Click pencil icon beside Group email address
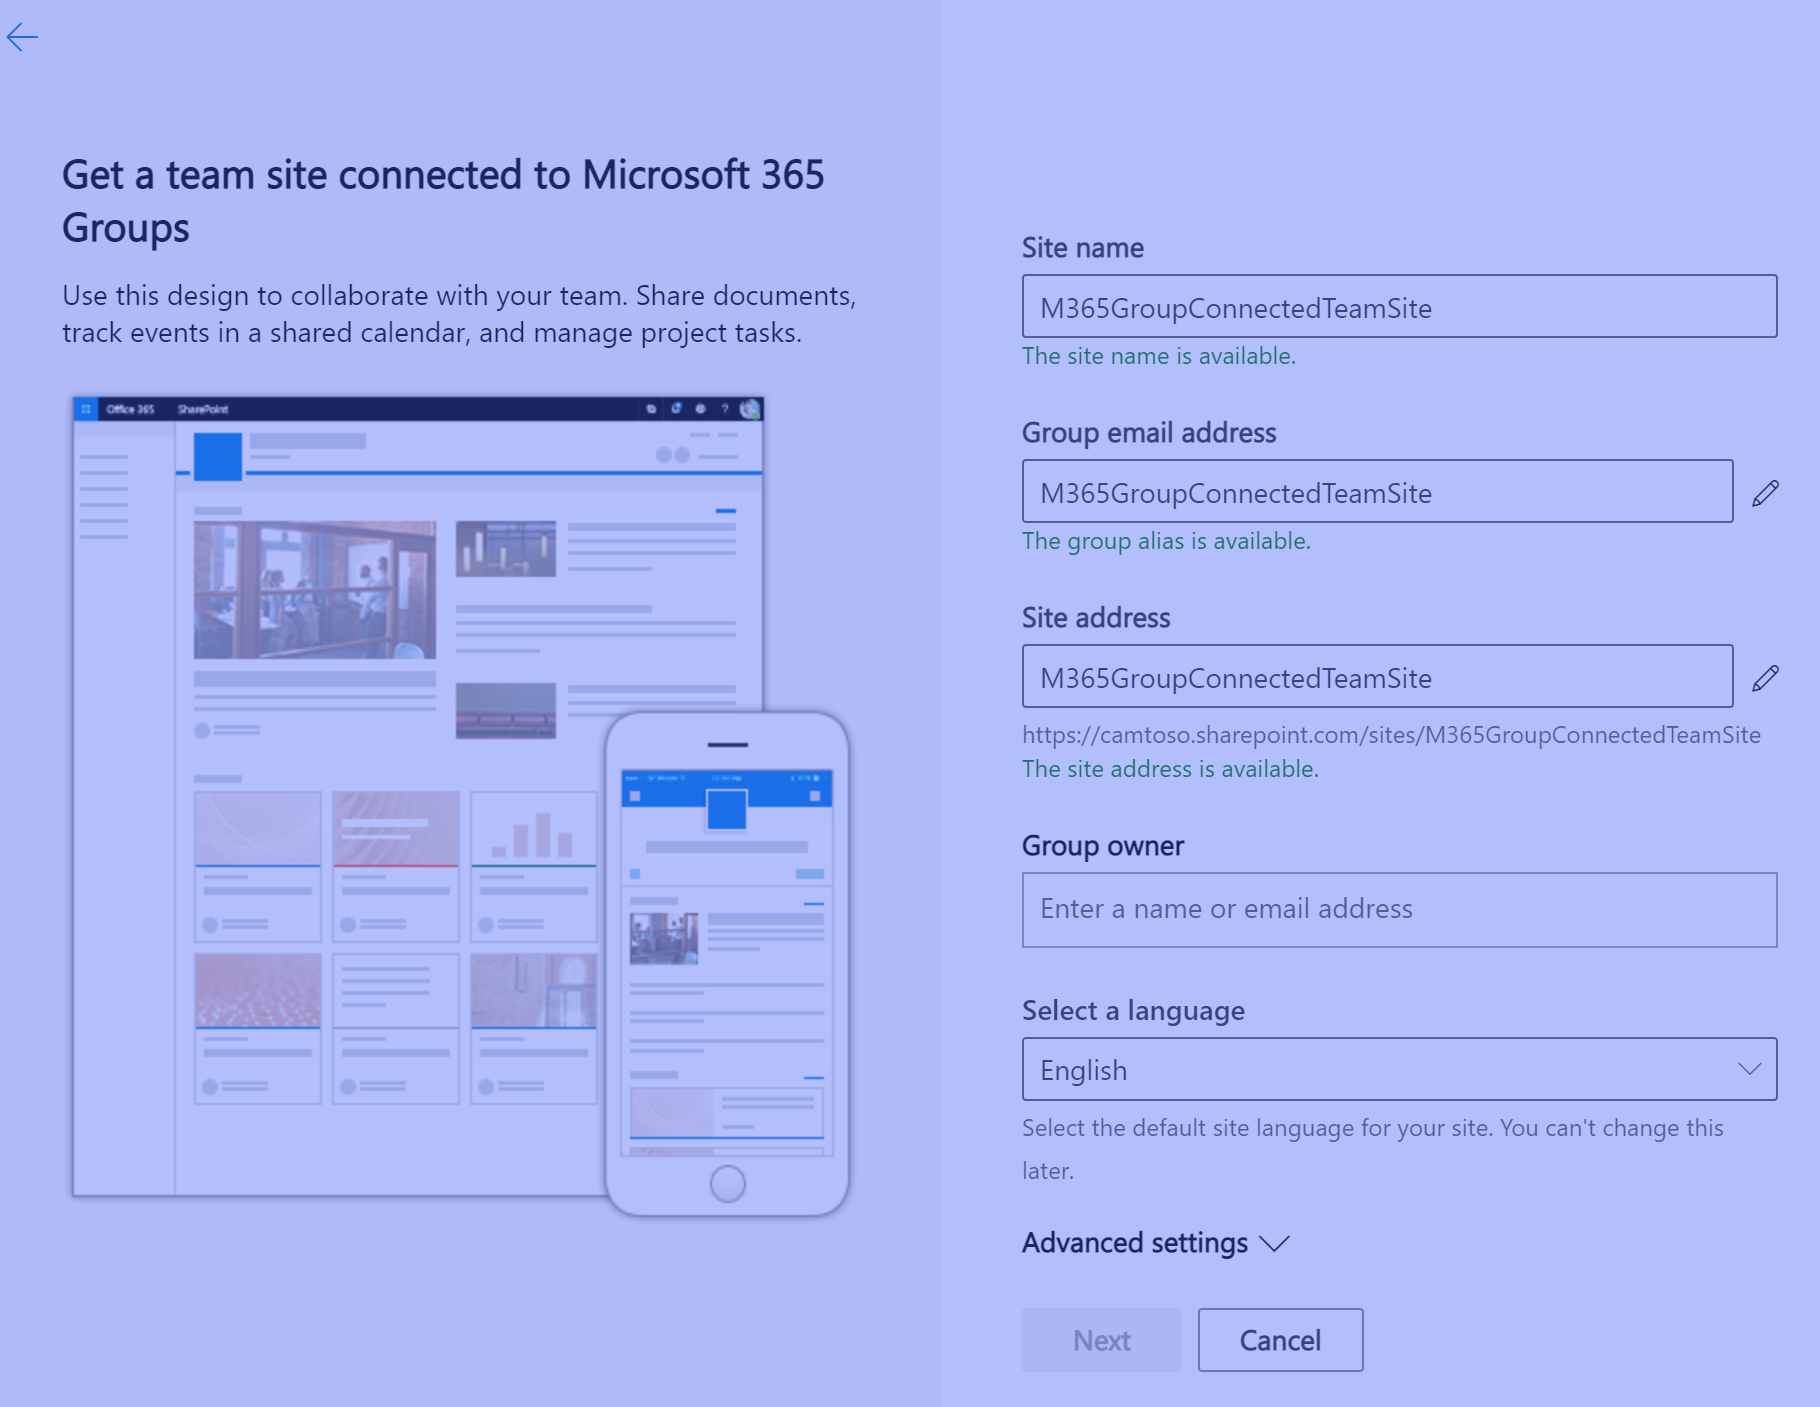 pyautogui.click(x=1765, y=493)
